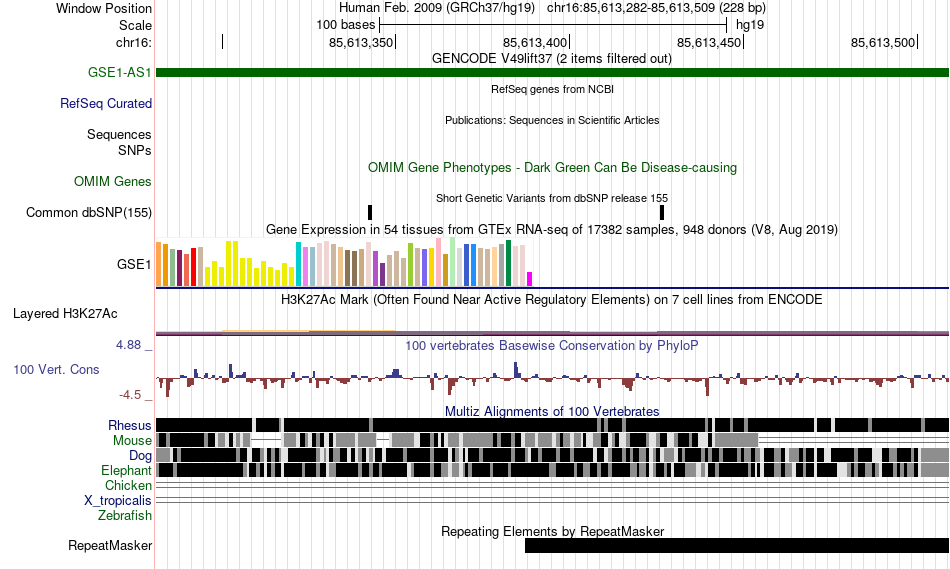Click the magenta bar in GTEx chart

[530, 279]
